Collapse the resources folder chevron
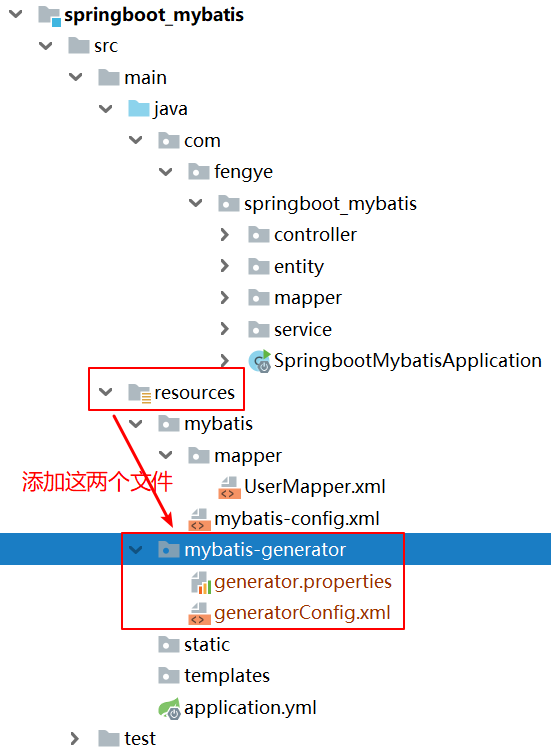The height and width of the screenshot is (754, 551). coord(105,392)
